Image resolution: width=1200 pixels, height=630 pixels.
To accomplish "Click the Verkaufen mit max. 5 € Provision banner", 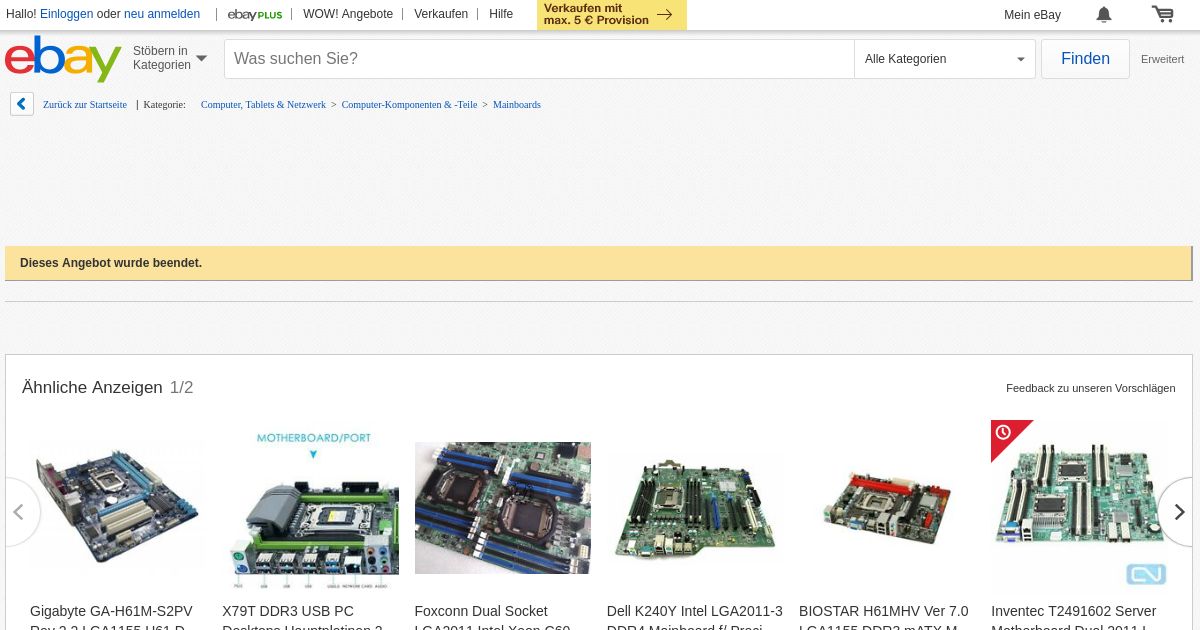I will [612, 15].
